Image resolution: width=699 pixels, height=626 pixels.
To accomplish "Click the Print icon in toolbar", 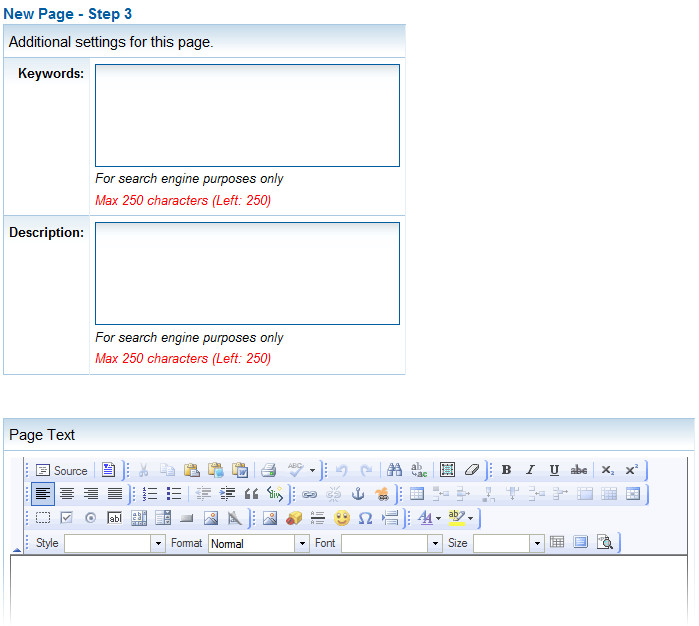I will coord(268,470).
